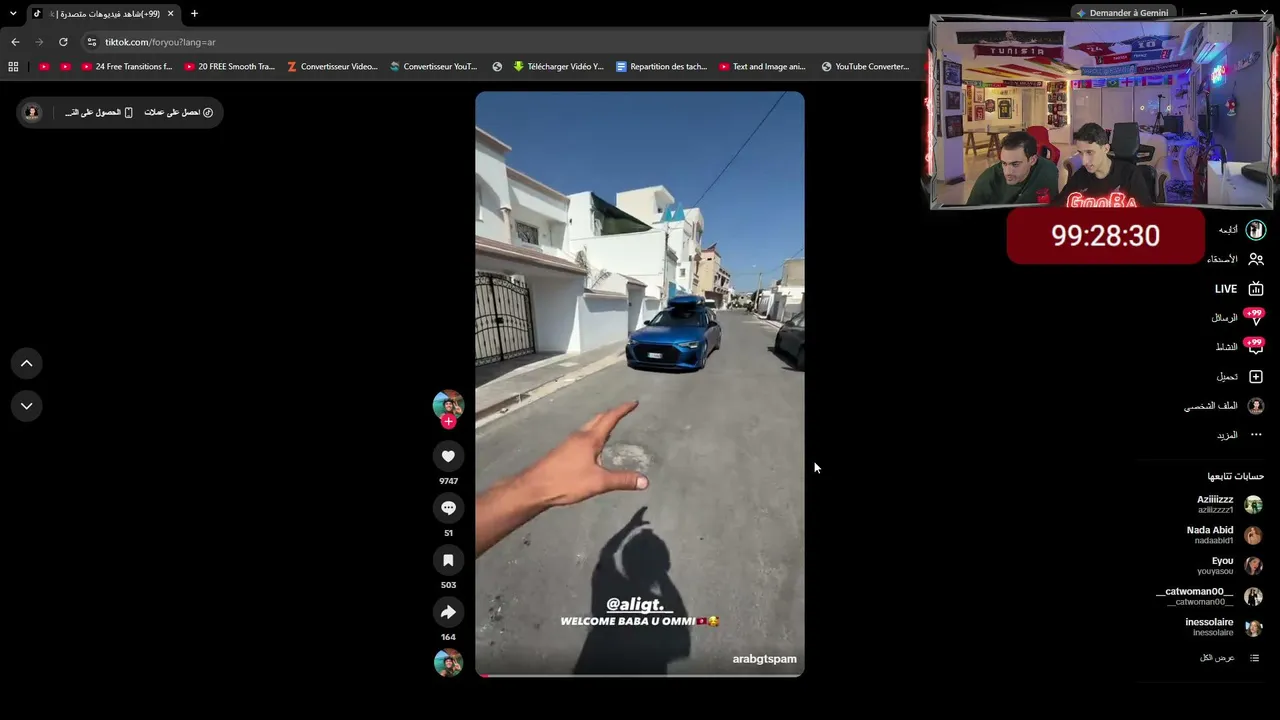1280x720 pixels.
Task: Open bookmark 'Convertisseur Video...'
Action: click(x=332, y=67)
